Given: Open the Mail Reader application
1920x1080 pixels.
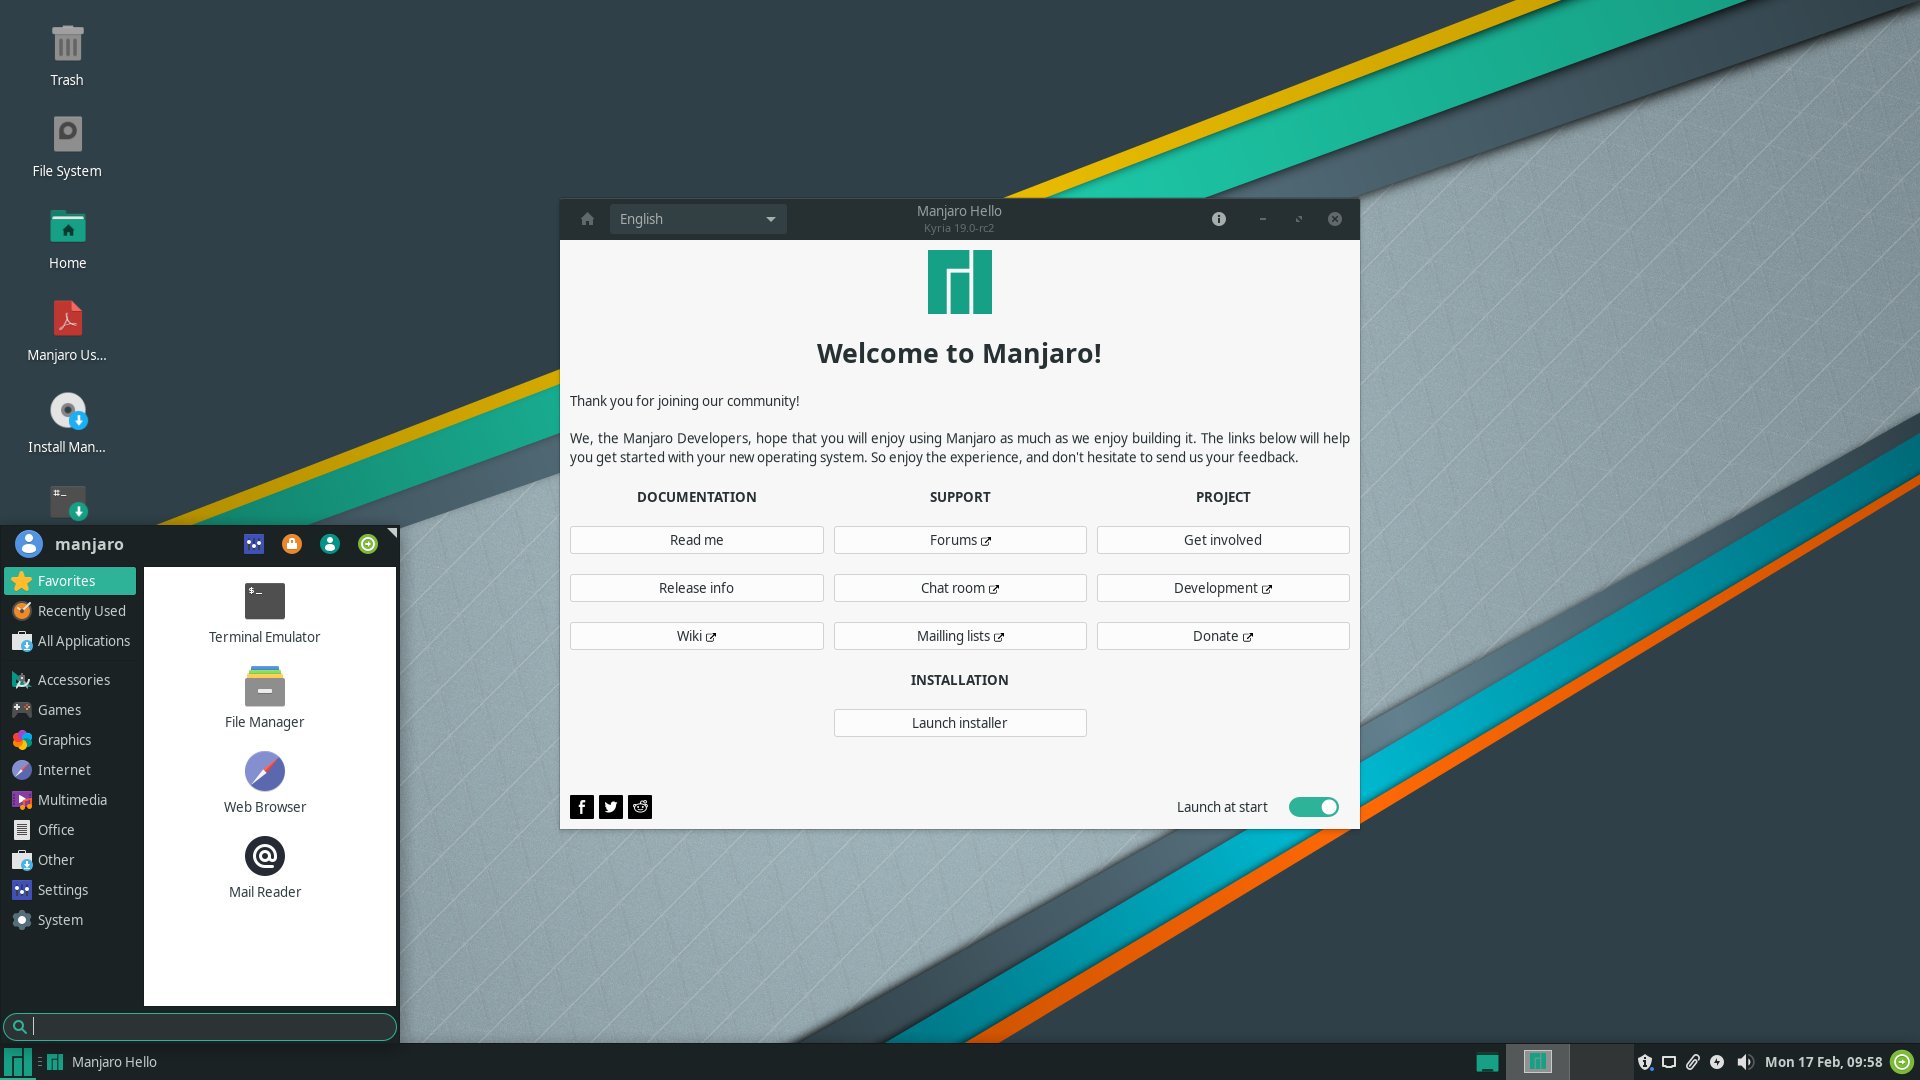Looking at the screenshot, I should 264,866.
